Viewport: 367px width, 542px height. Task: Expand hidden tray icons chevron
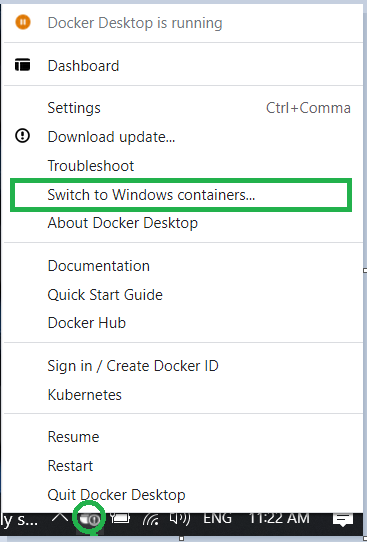(60, 517)
